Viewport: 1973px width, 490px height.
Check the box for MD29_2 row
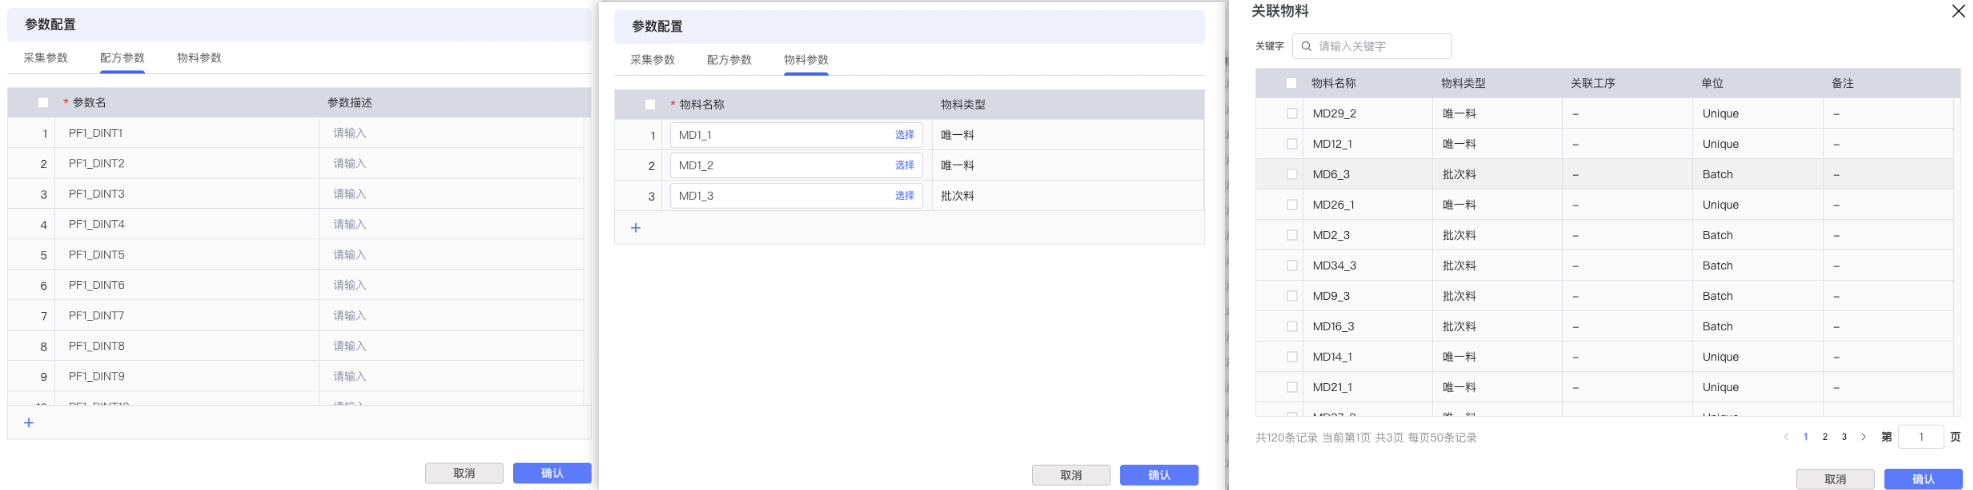point(1292,114)
